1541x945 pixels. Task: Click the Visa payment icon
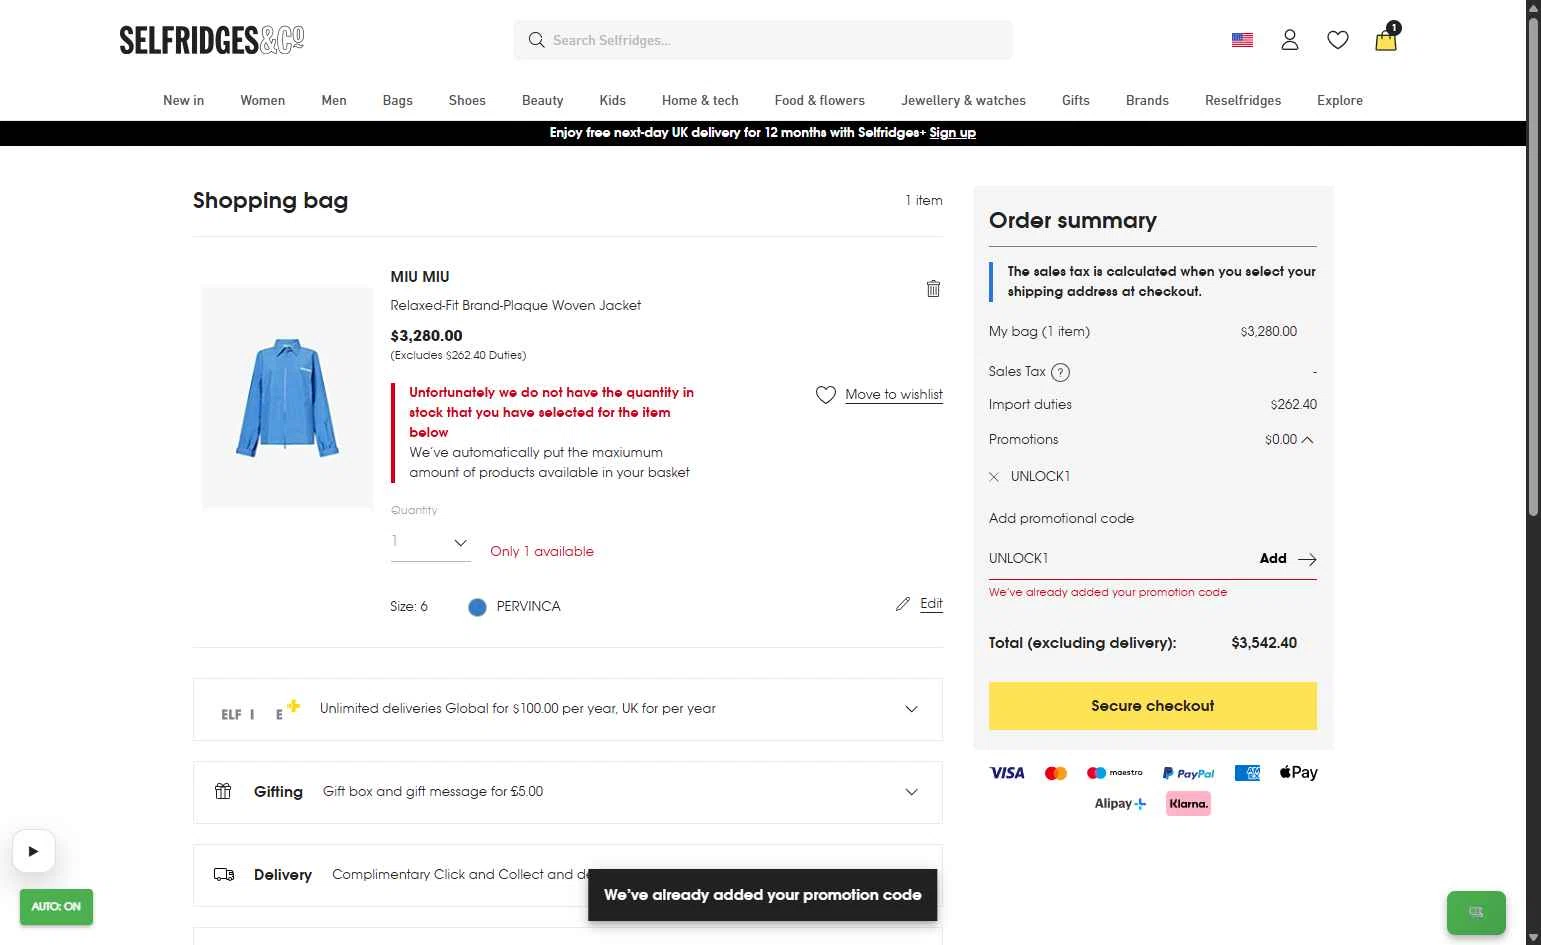1007,773
